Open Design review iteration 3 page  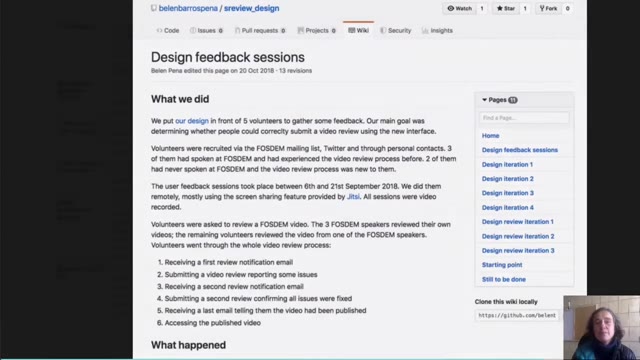[518, 251]
